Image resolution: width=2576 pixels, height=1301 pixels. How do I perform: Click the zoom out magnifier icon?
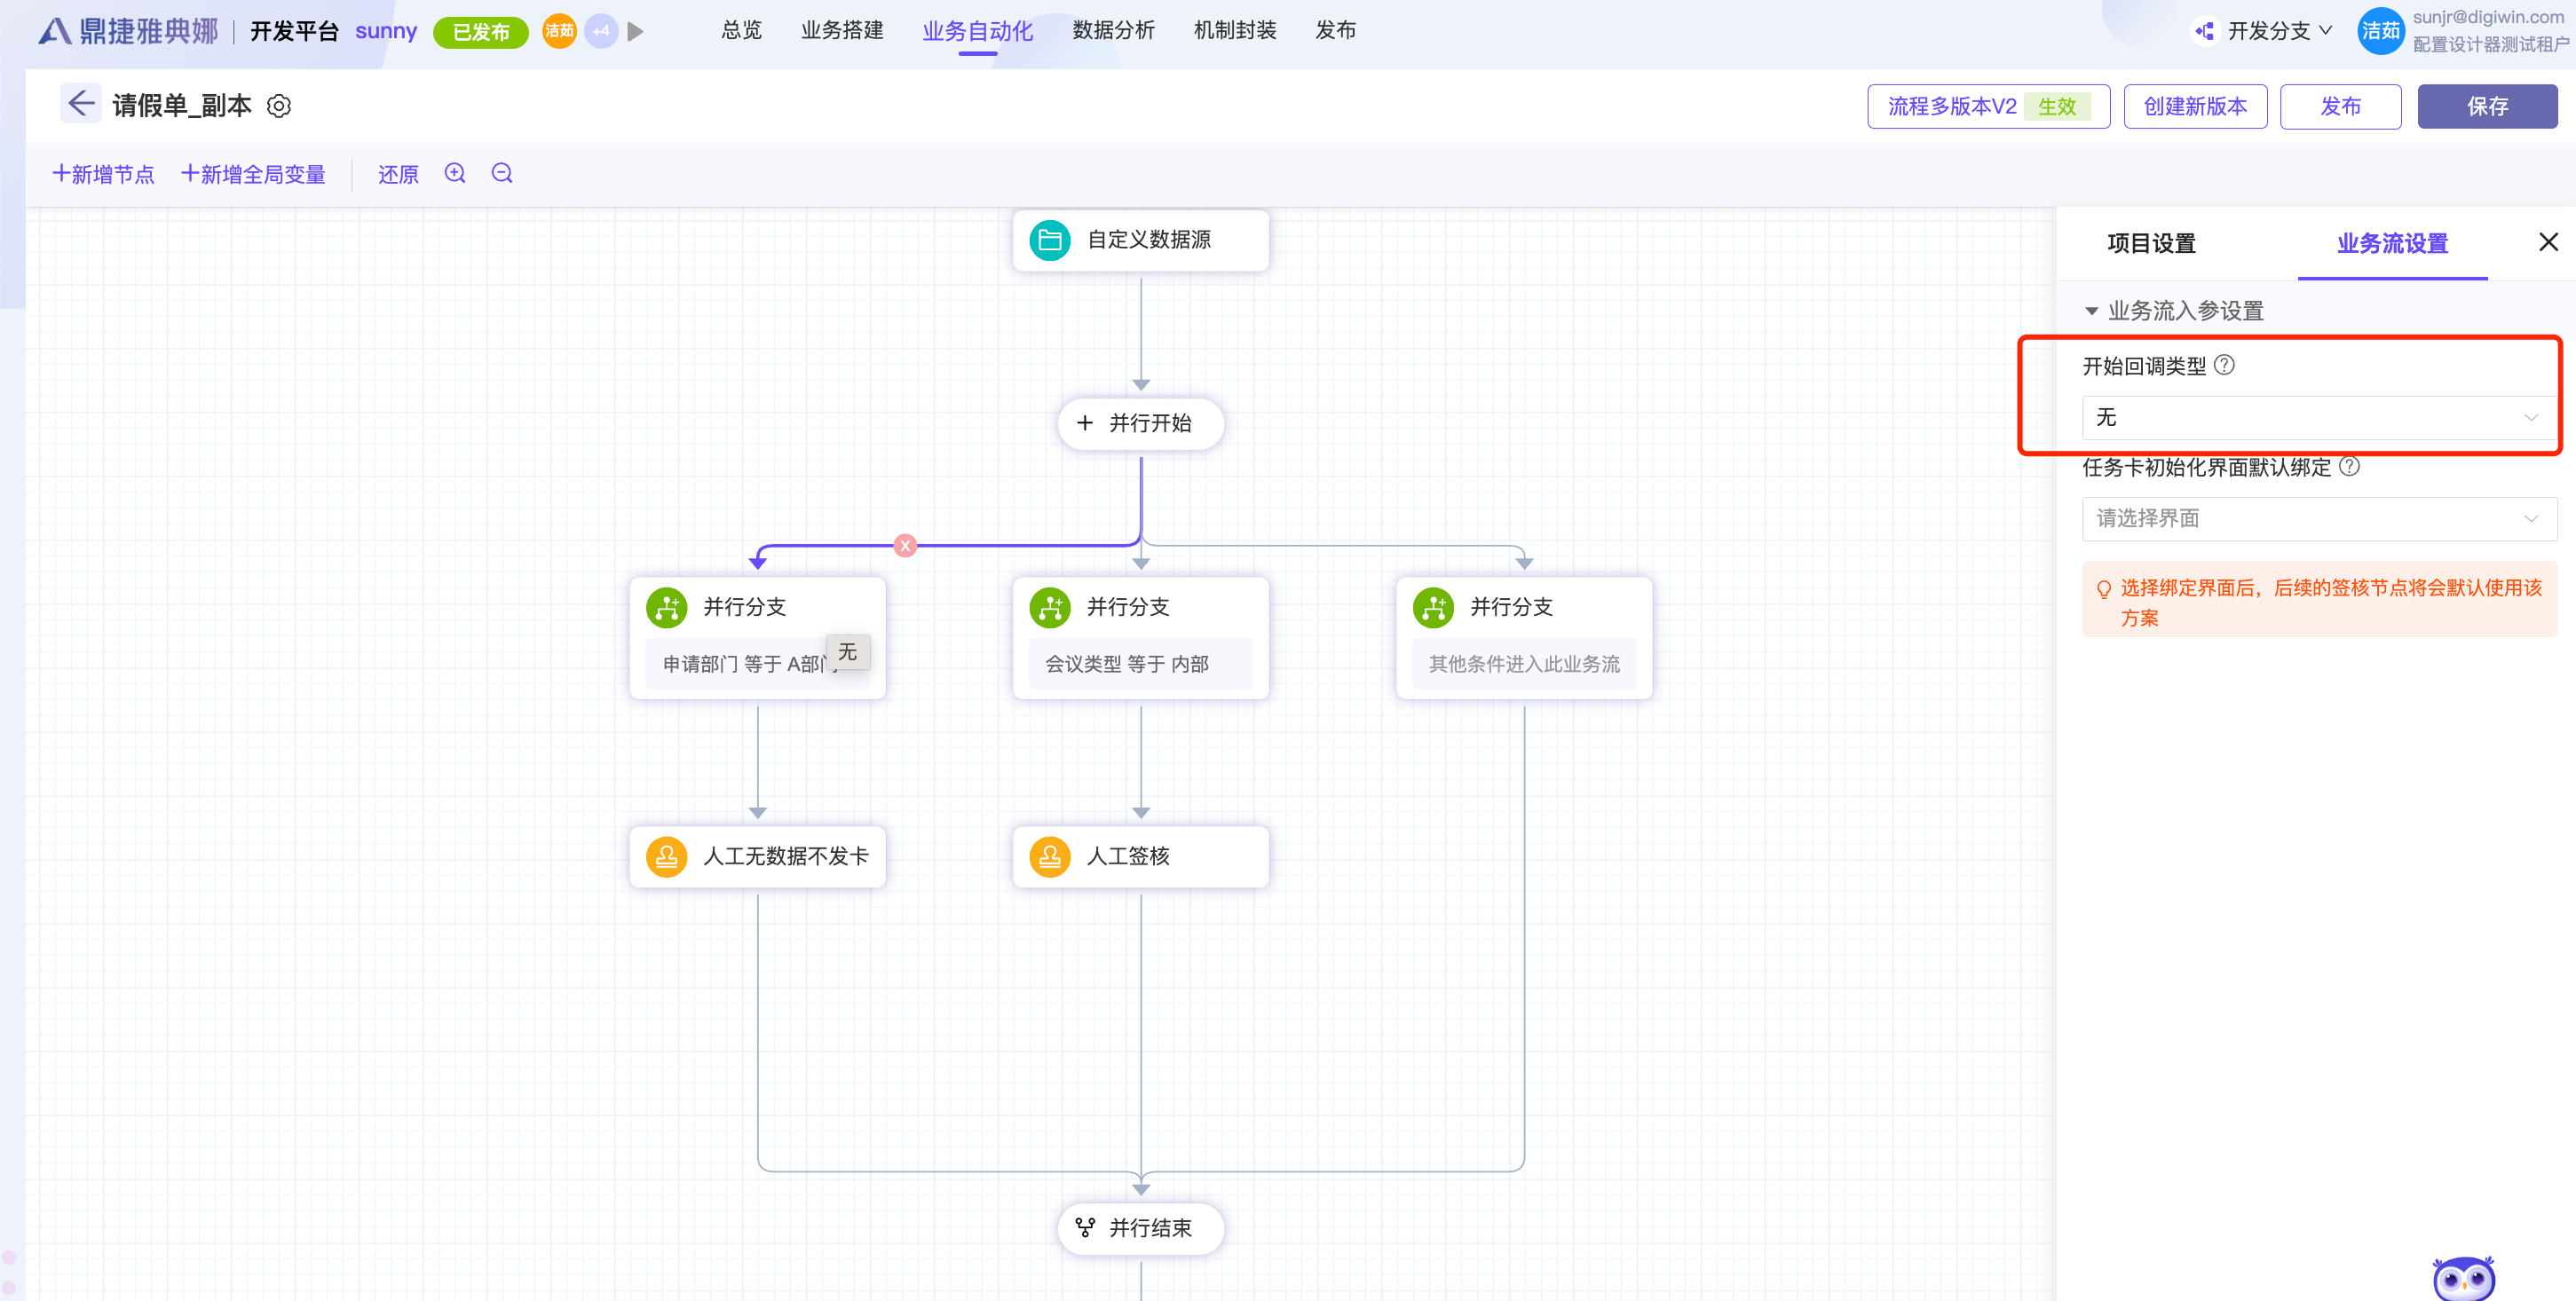tap(502, 174)
